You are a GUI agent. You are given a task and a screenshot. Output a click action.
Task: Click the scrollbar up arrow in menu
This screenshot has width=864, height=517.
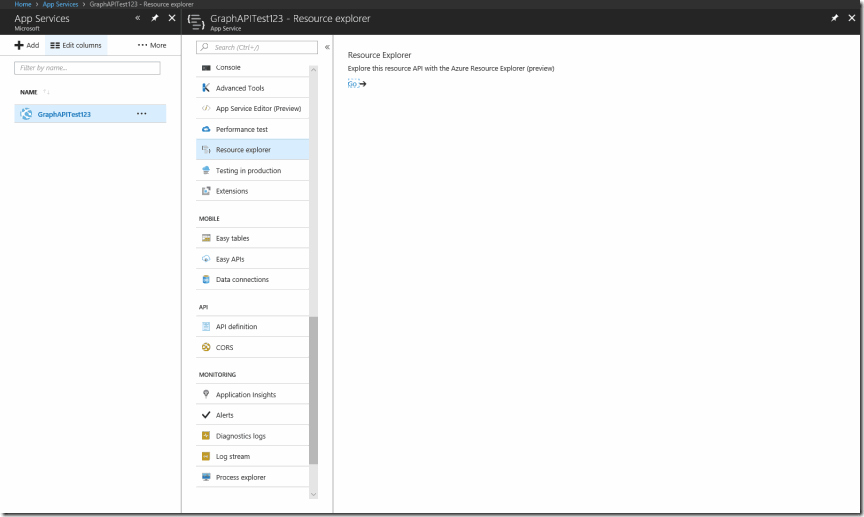pyautogui.click(x=314, y=70)
